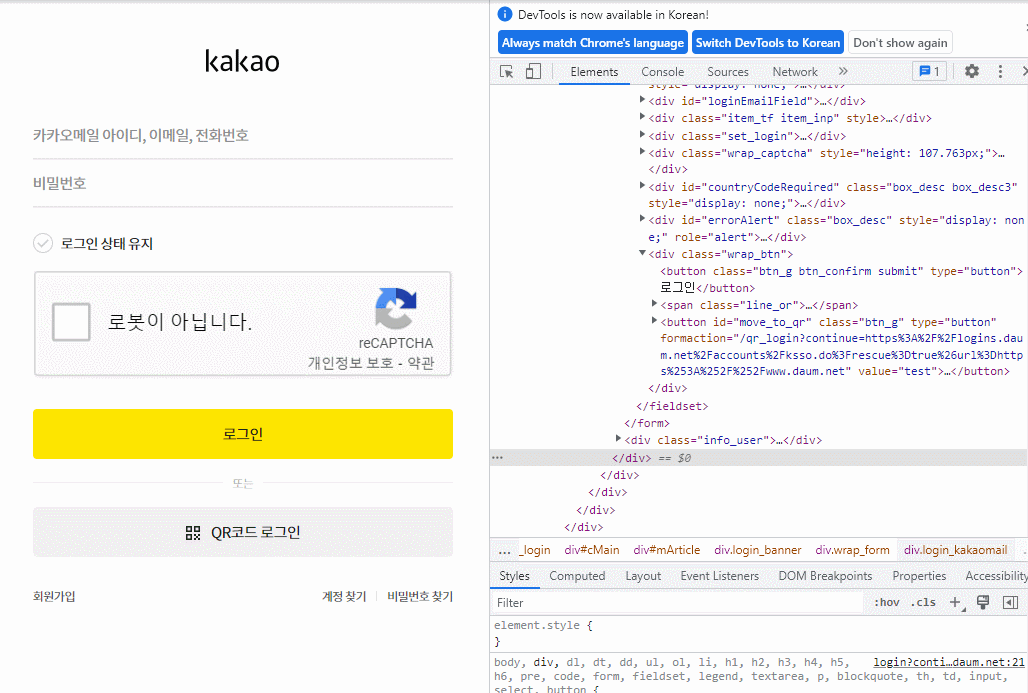Click the reCAPTCHA logo
Screen dimensions: 1028x693
(x=395, y=308)
